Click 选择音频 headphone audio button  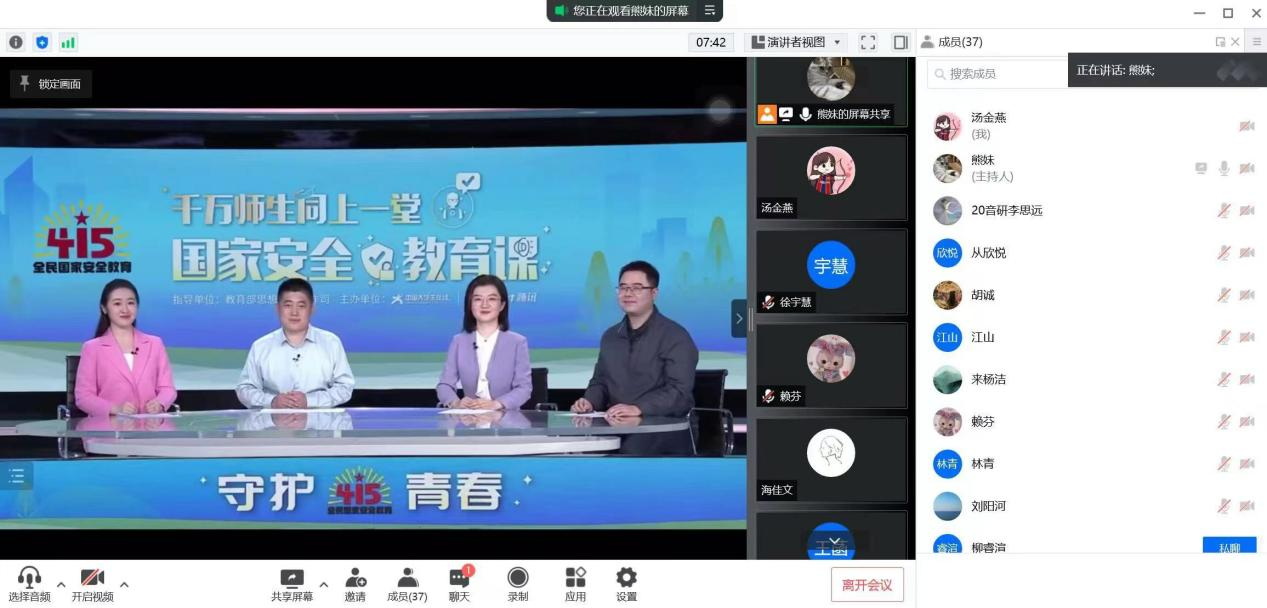coord(29,584)
